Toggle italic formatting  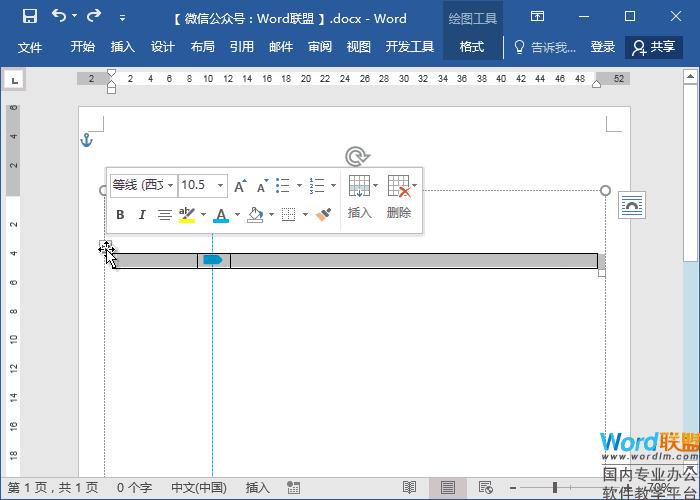(142, 215)
